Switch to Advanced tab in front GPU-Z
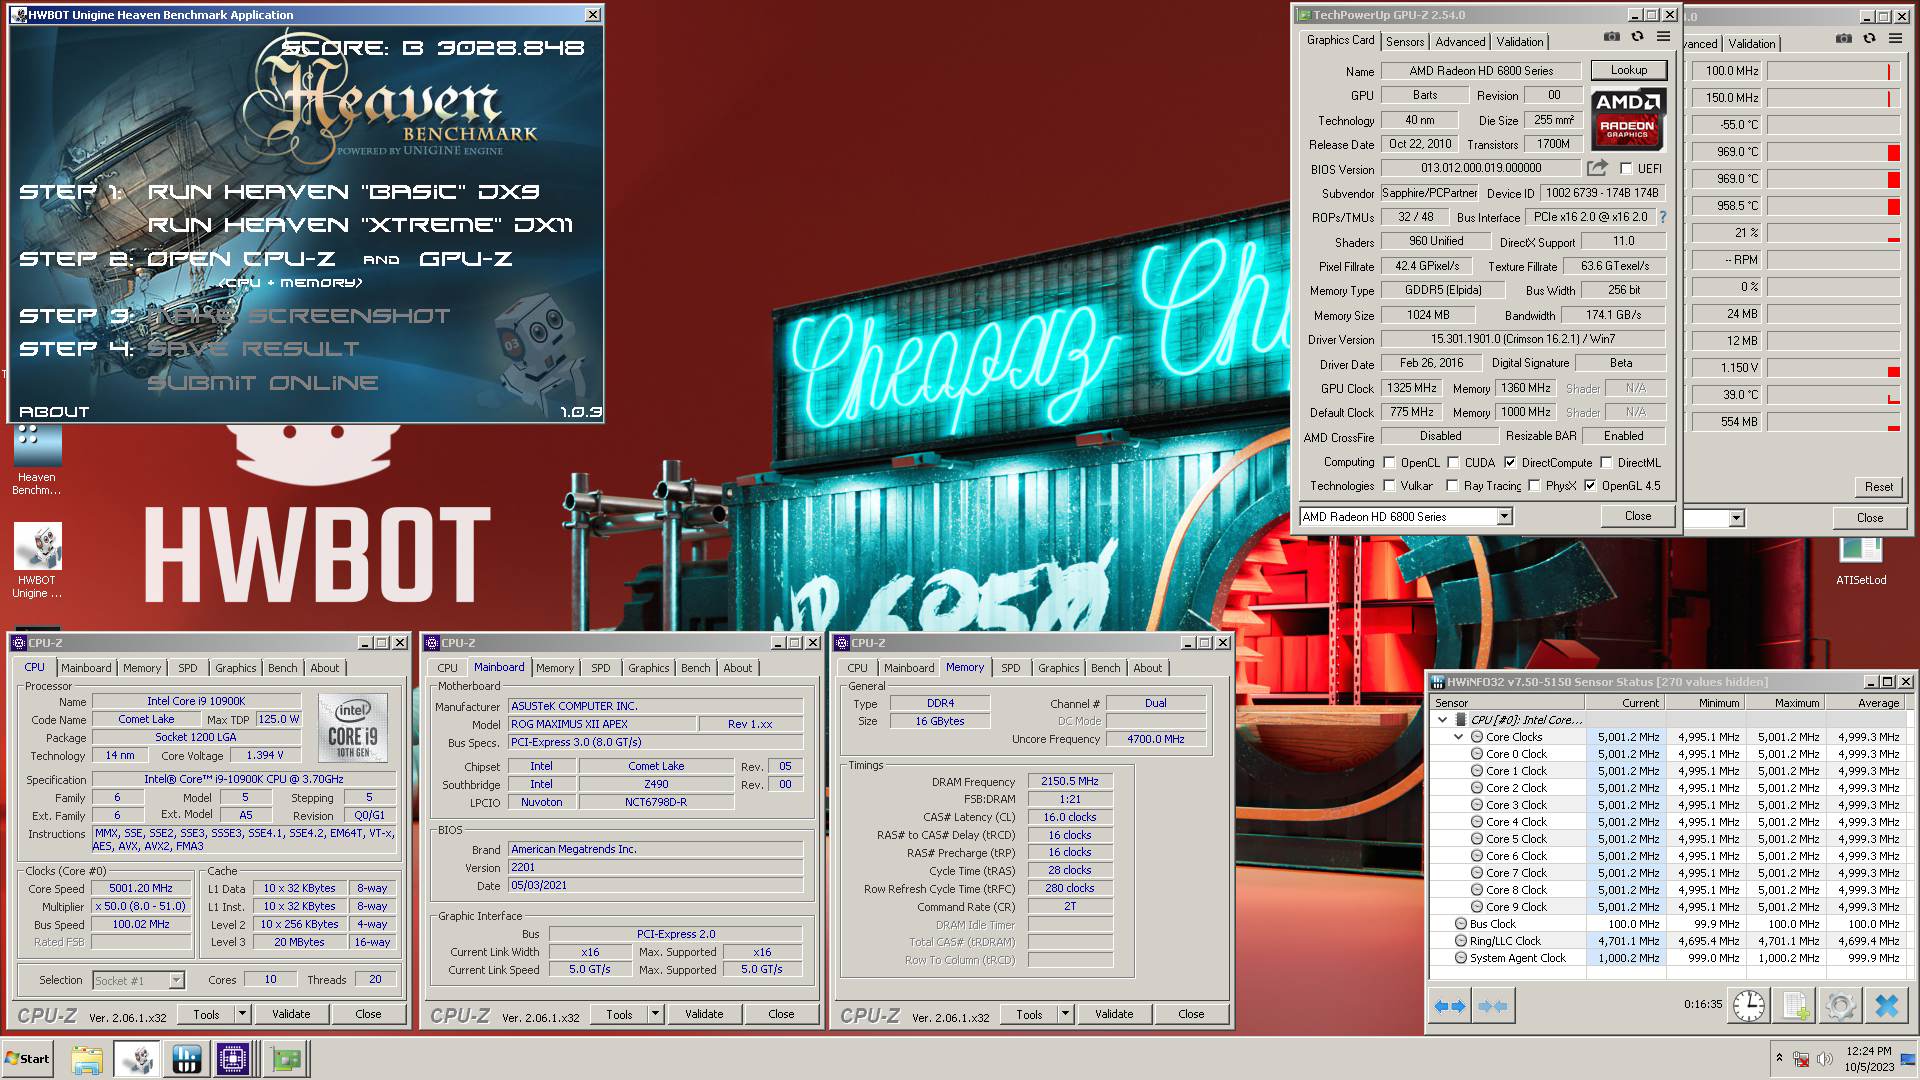Viewport: 1920px width, 1080px height. (x=1460, y=42)
